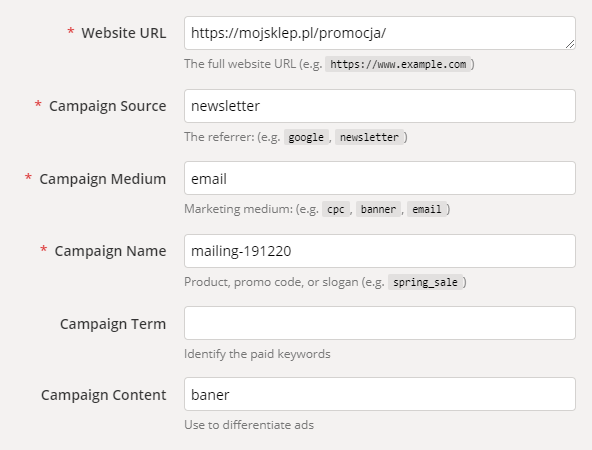Grab the resize handle of URL textarea
592x450 pixels.
(x=570, y=44)
